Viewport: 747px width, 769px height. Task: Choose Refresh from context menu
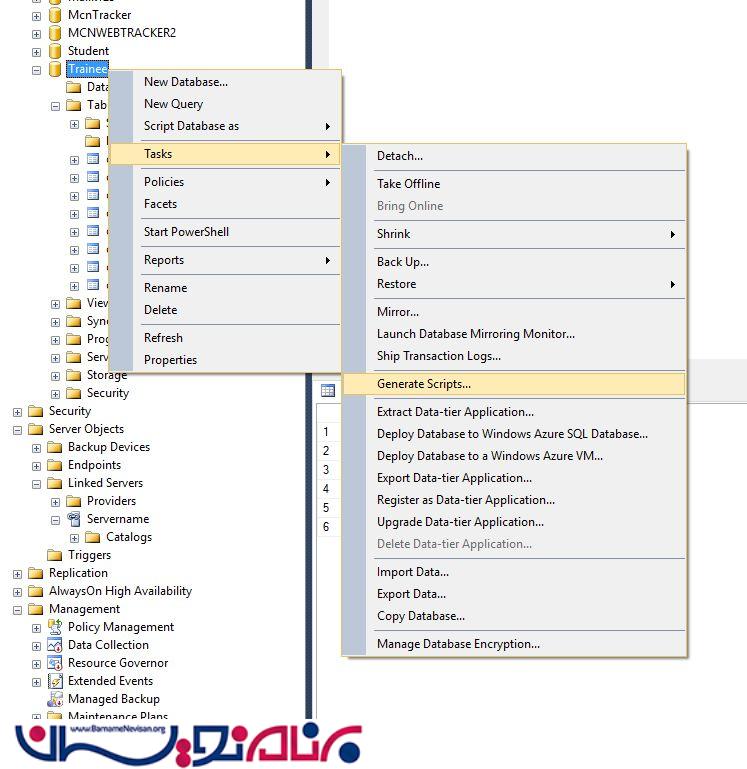coord(225,338)
